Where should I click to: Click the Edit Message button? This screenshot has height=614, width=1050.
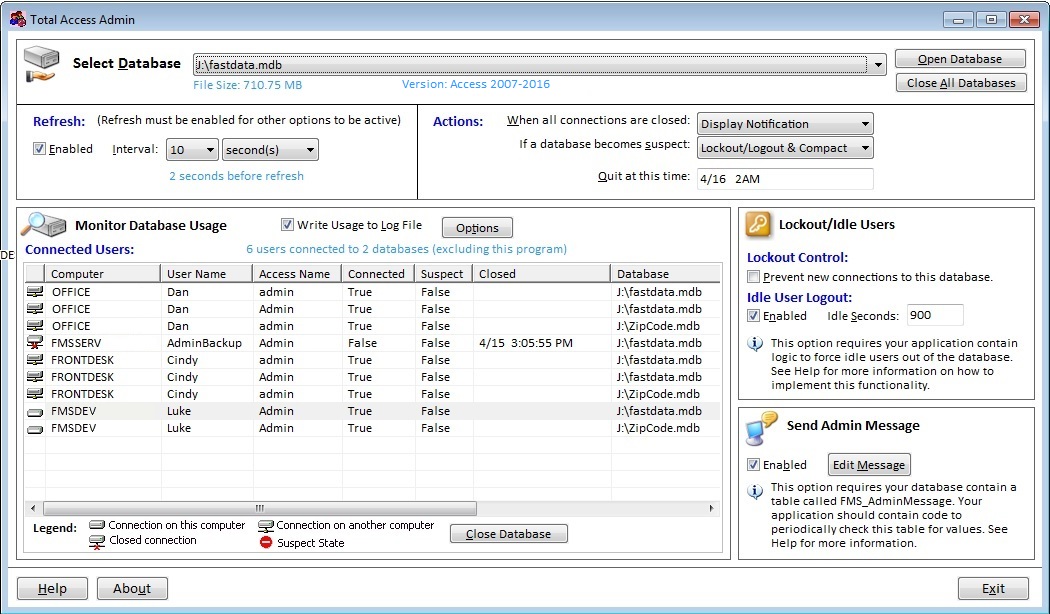pos(868,464)
